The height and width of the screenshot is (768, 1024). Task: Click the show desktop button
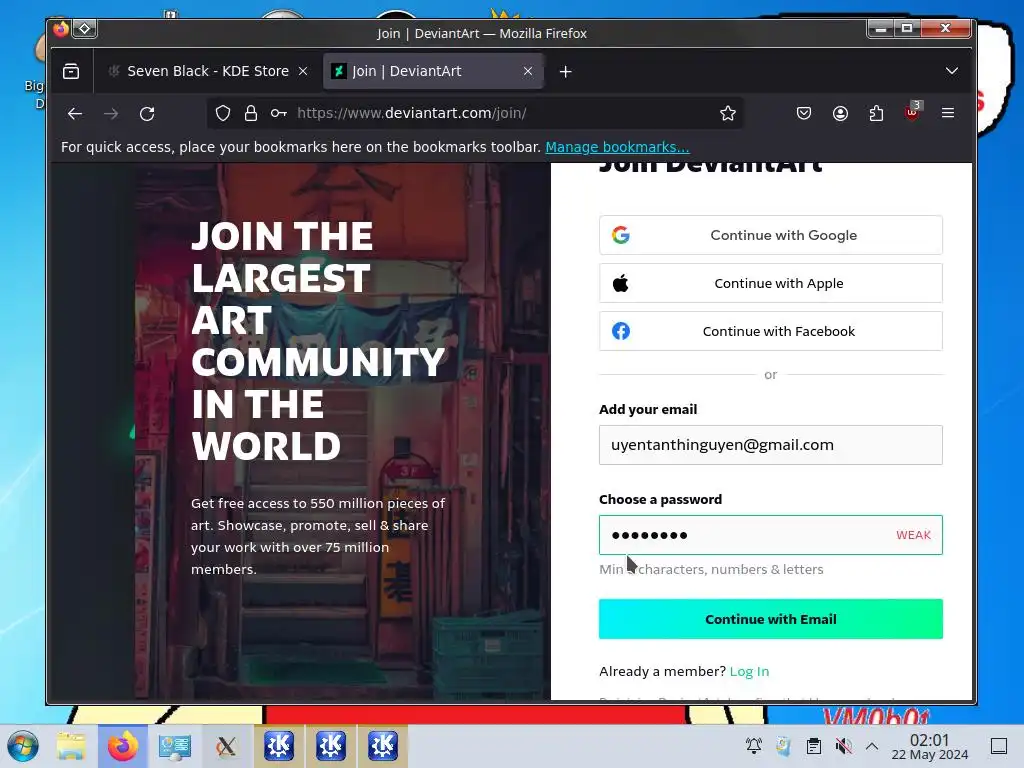[999, 746]
